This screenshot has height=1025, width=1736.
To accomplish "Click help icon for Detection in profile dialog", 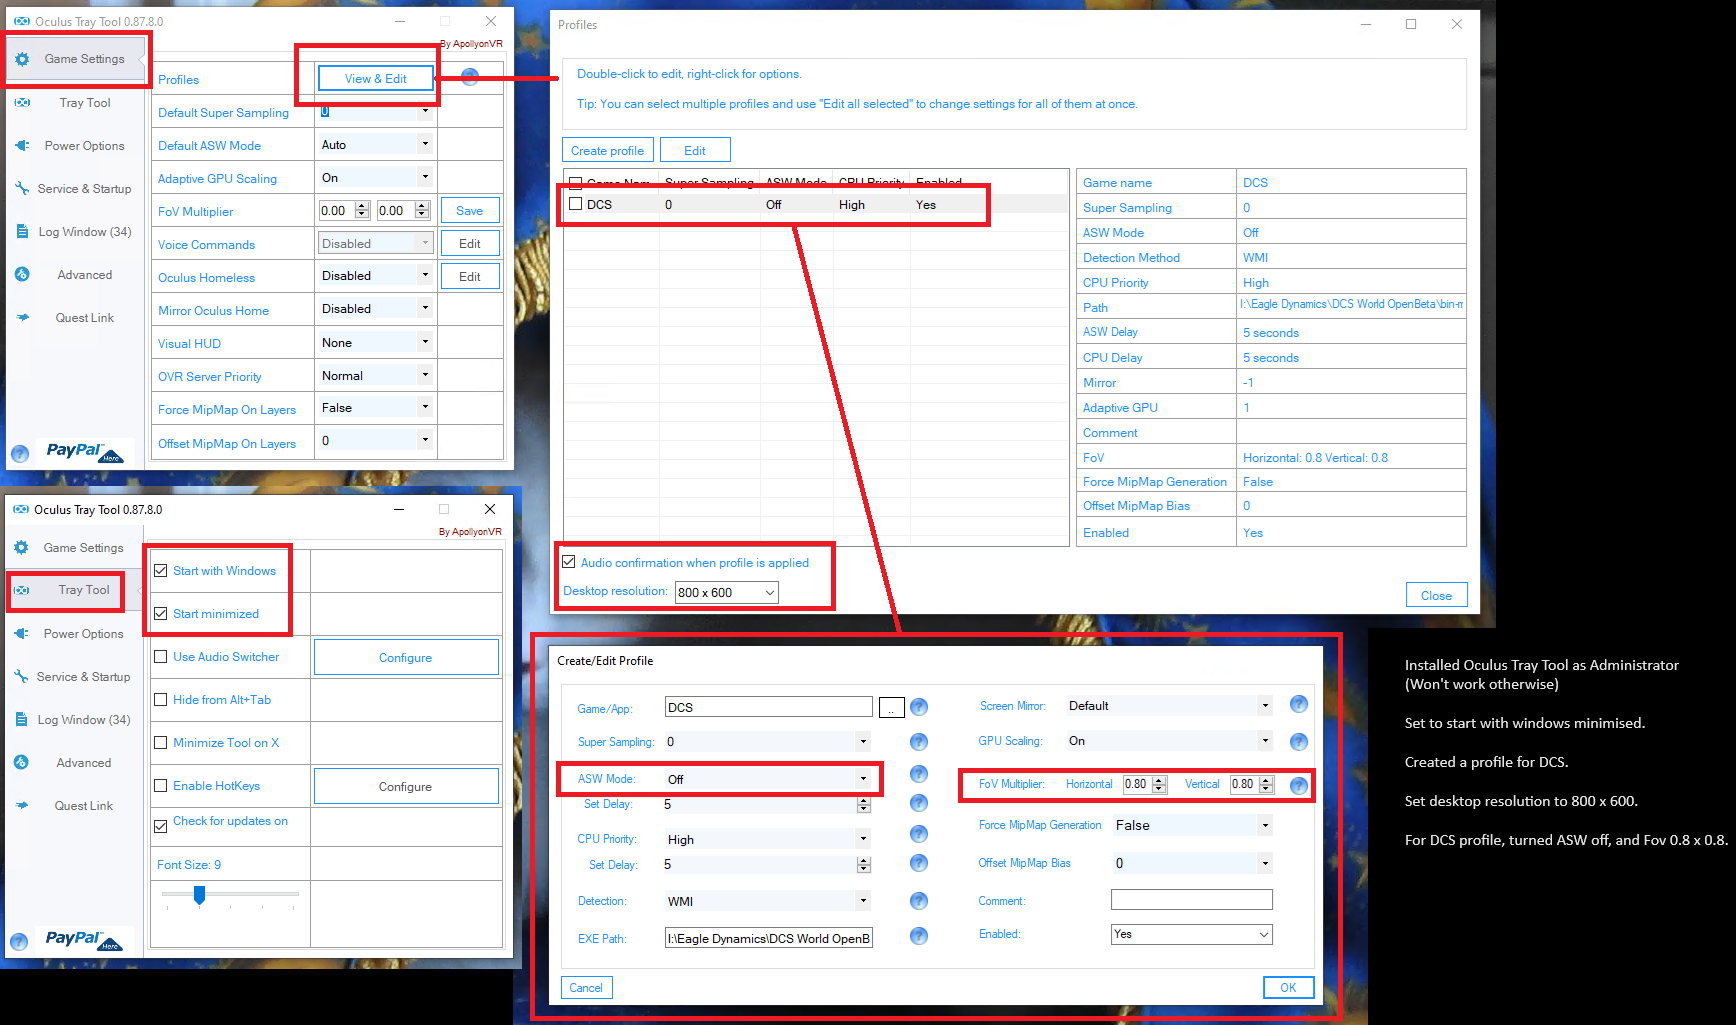I will pos(919,901).
